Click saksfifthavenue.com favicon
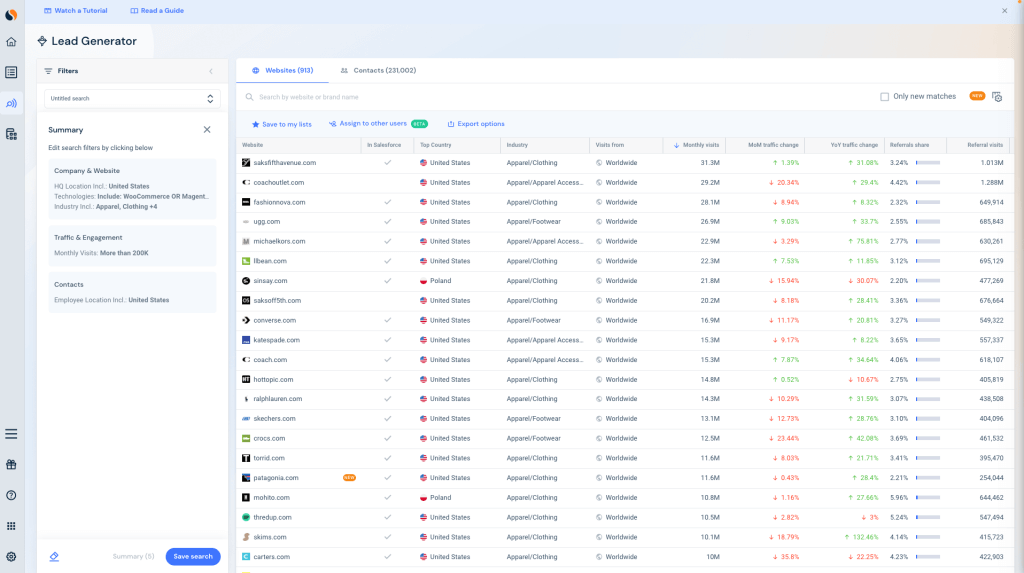 click(246, 163)
